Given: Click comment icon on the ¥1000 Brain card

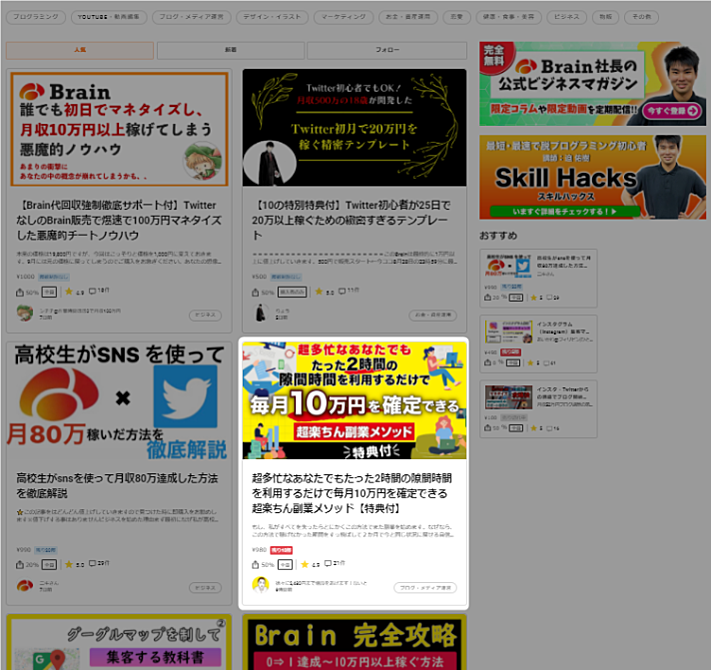Looking at the screenshot, I should [93, 291].
